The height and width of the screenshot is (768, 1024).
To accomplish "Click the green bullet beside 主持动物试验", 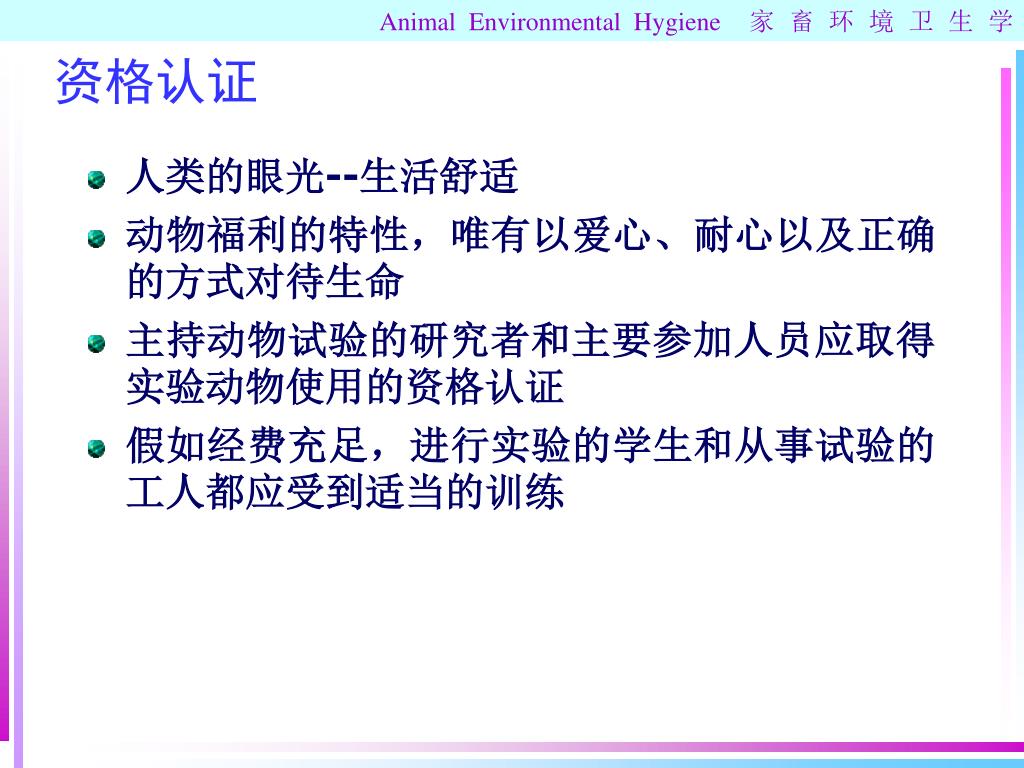I will coord(97,344).
